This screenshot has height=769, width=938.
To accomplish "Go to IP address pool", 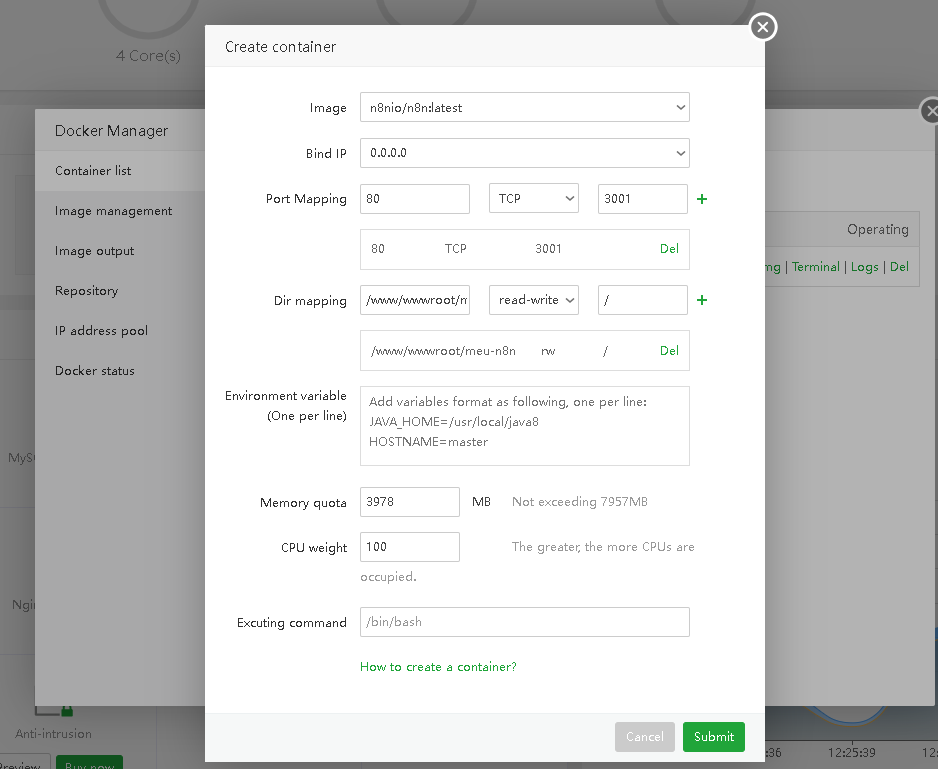I will tap(100, 331).
